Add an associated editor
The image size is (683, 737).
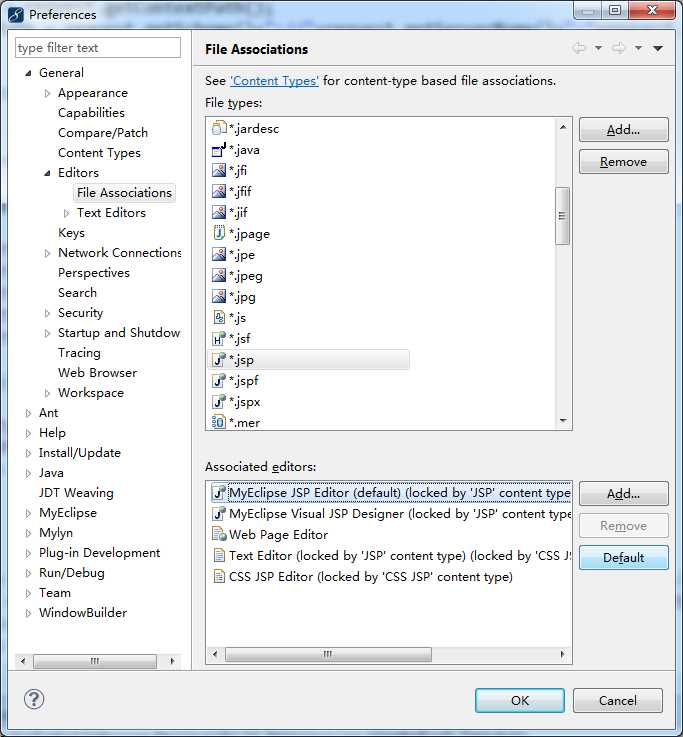[x=623, y=494]
